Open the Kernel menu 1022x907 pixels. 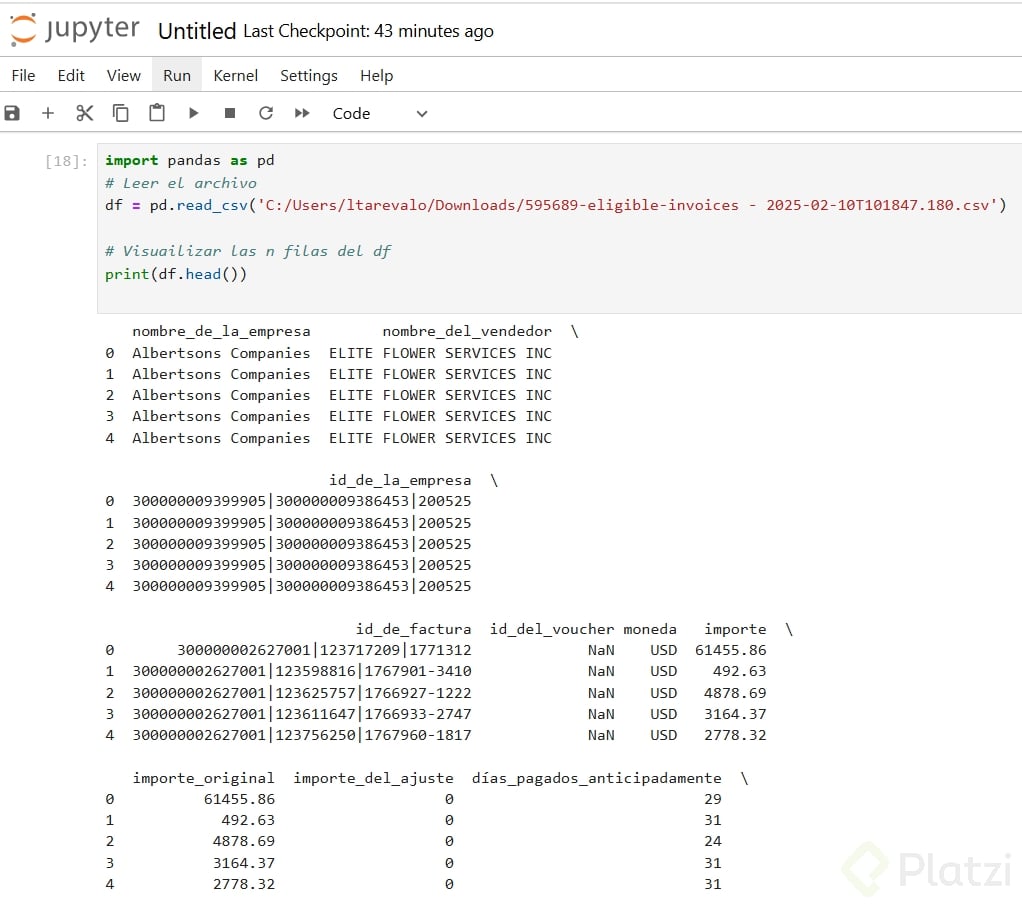(236, 76)
